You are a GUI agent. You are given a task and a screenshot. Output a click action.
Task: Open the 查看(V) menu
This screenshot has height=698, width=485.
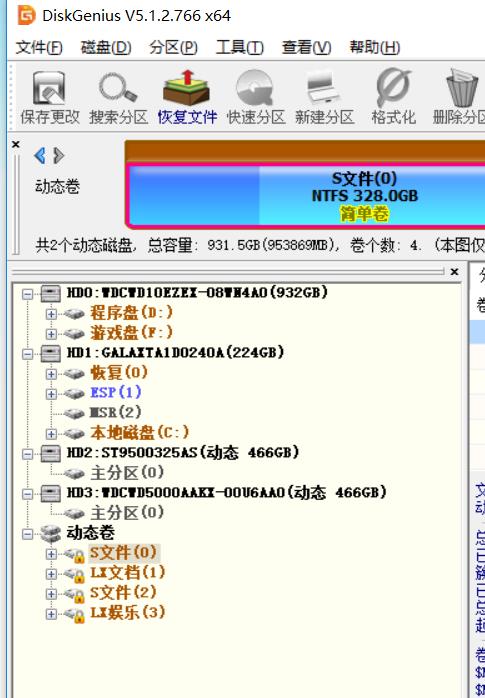pos(306,47)
